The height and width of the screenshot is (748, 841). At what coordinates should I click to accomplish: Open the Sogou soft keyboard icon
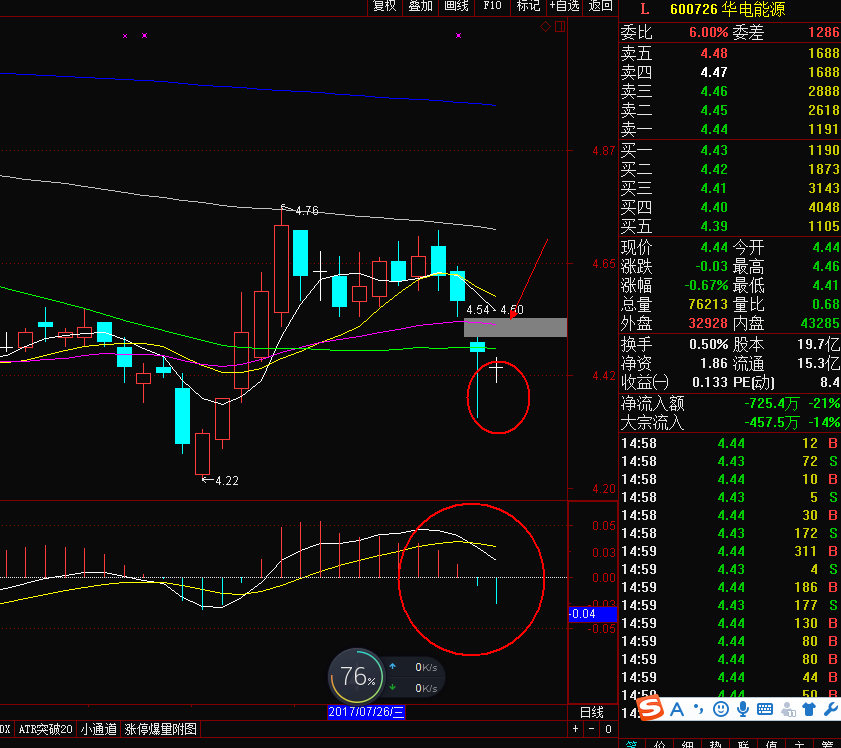pos(765,709)
